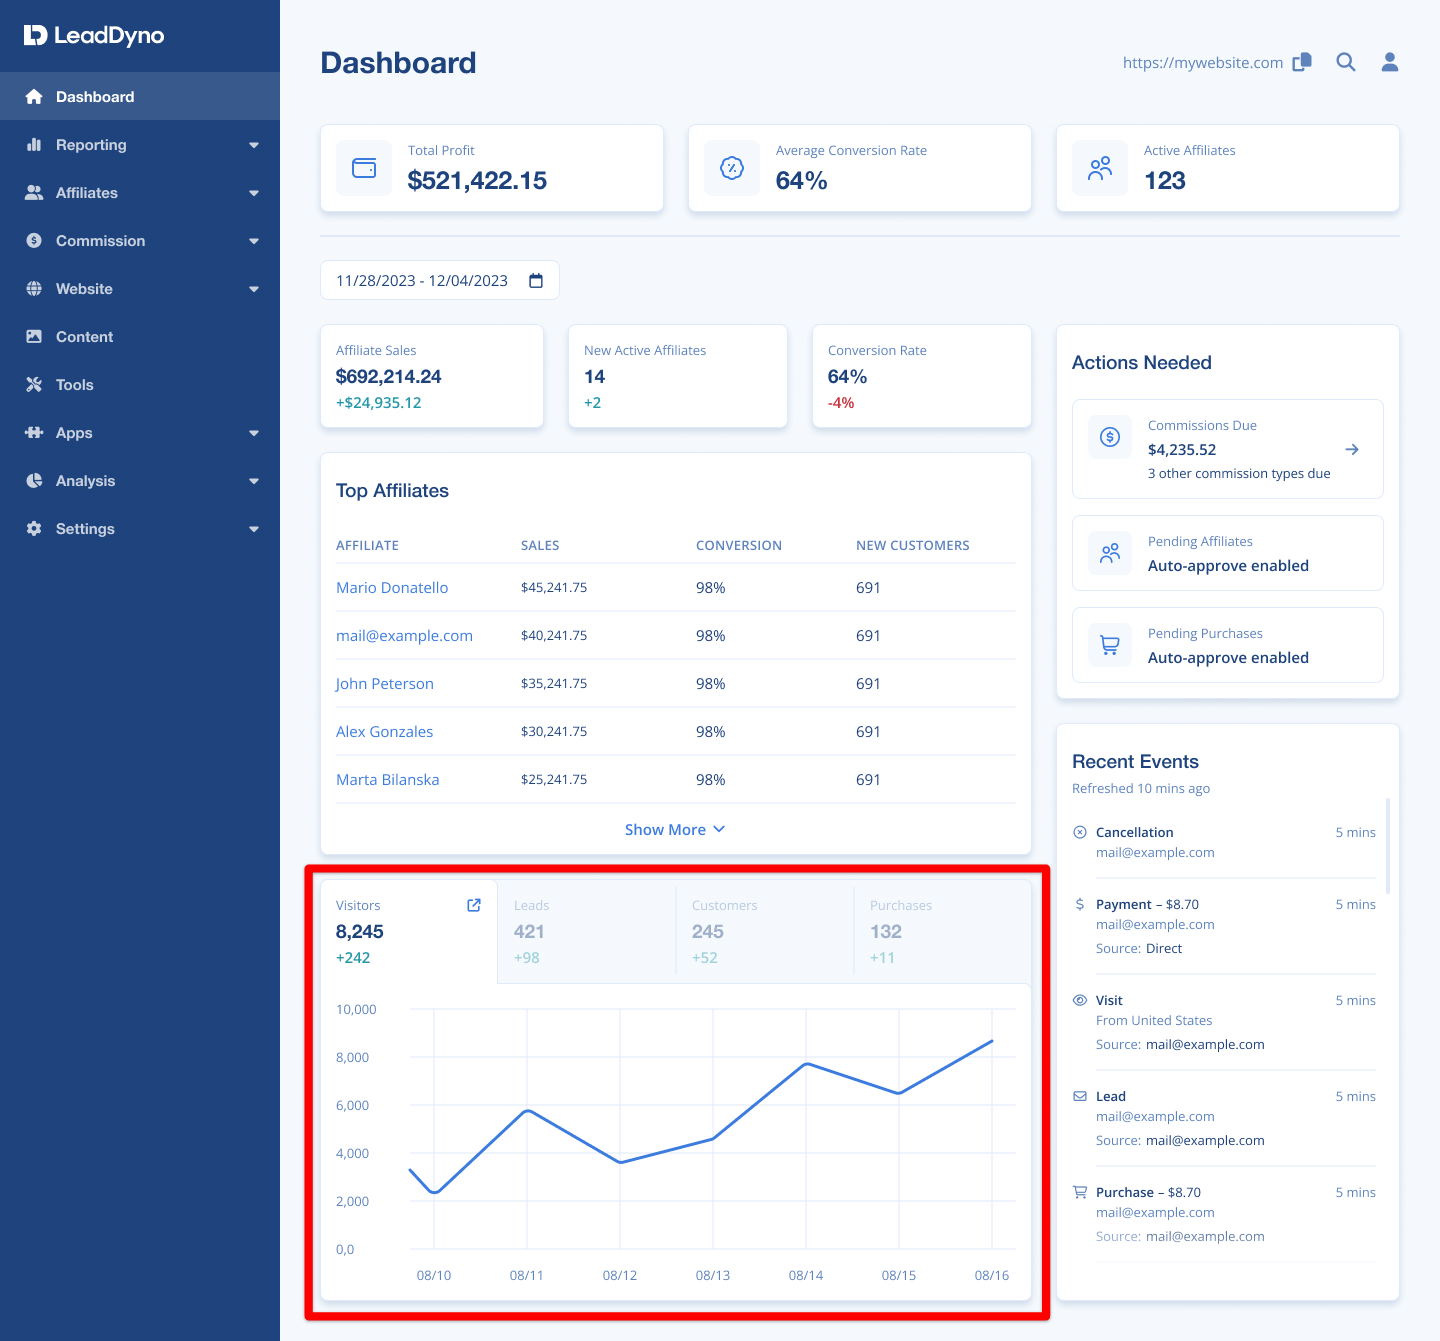1440x1341 pixels.
Task: Click the Pending Affiliates people icon
Action: point(1110,553)
